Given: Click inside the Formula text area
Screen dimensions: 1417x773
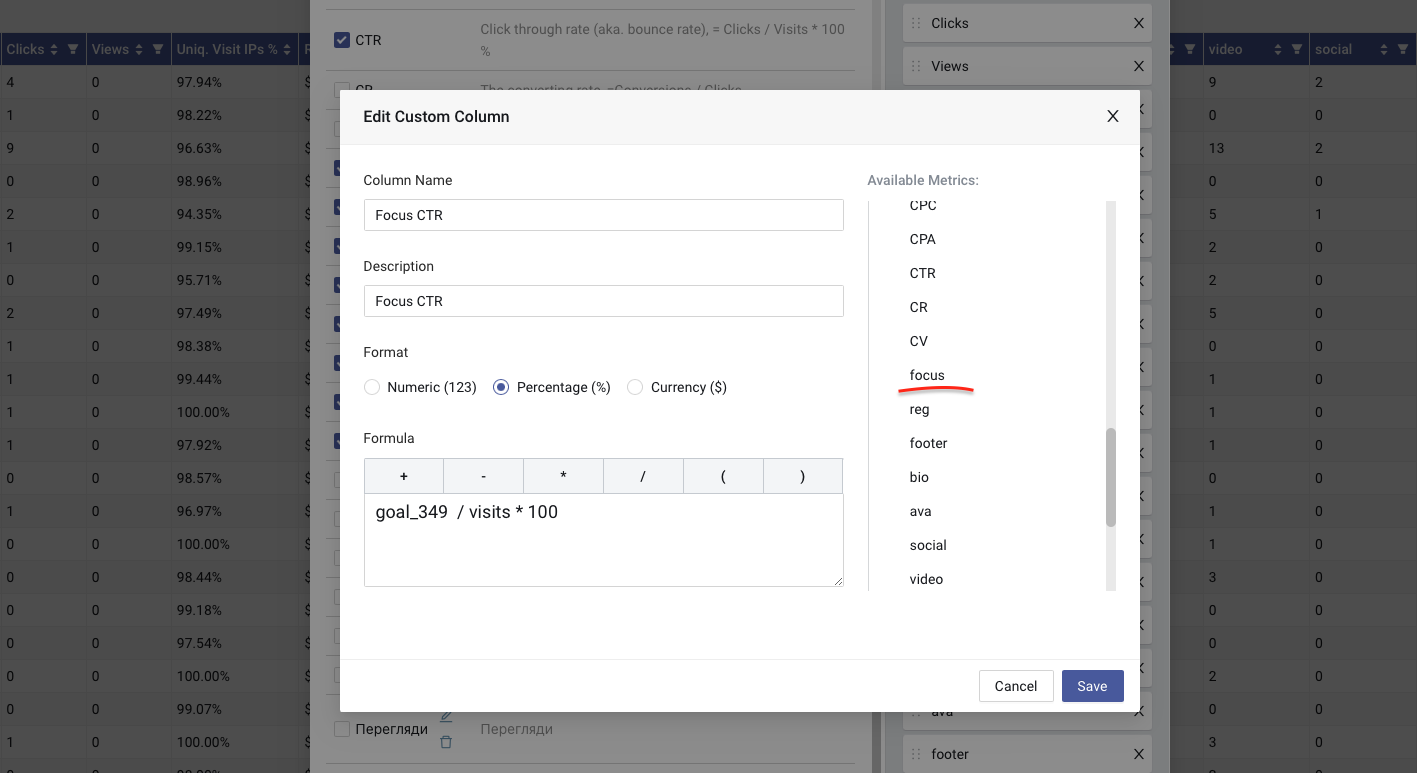Looking at the screenshot, I should coord(604,540).
